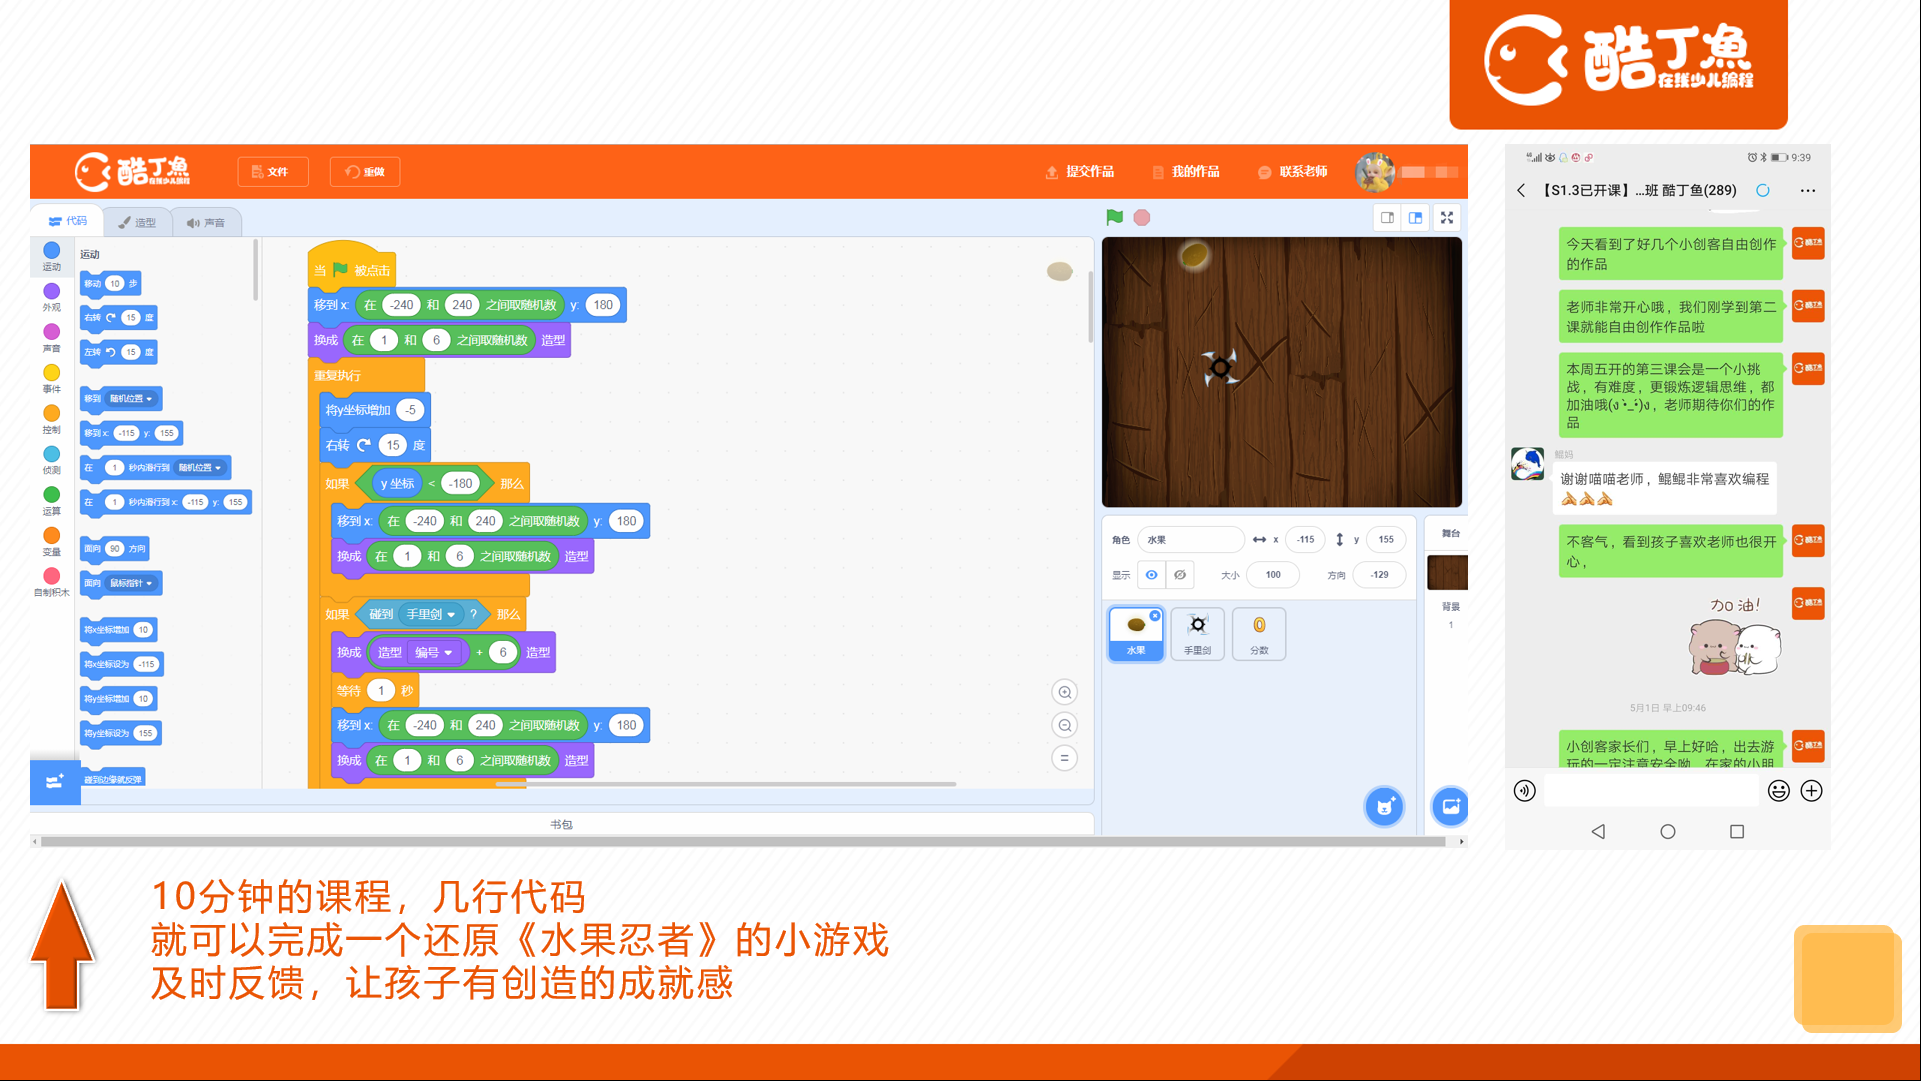Screen dimensions: 1921x1081
Task: Zoom in on the code workspace
Action: tap(1065, 692)
